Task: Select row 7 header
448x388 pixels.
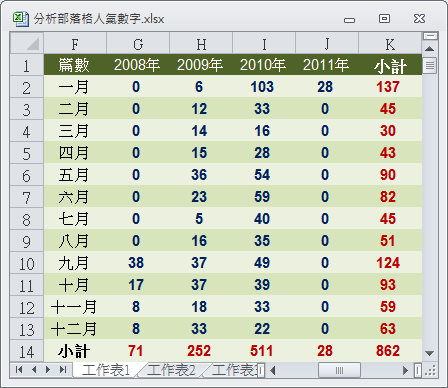Action: [27, 197]
